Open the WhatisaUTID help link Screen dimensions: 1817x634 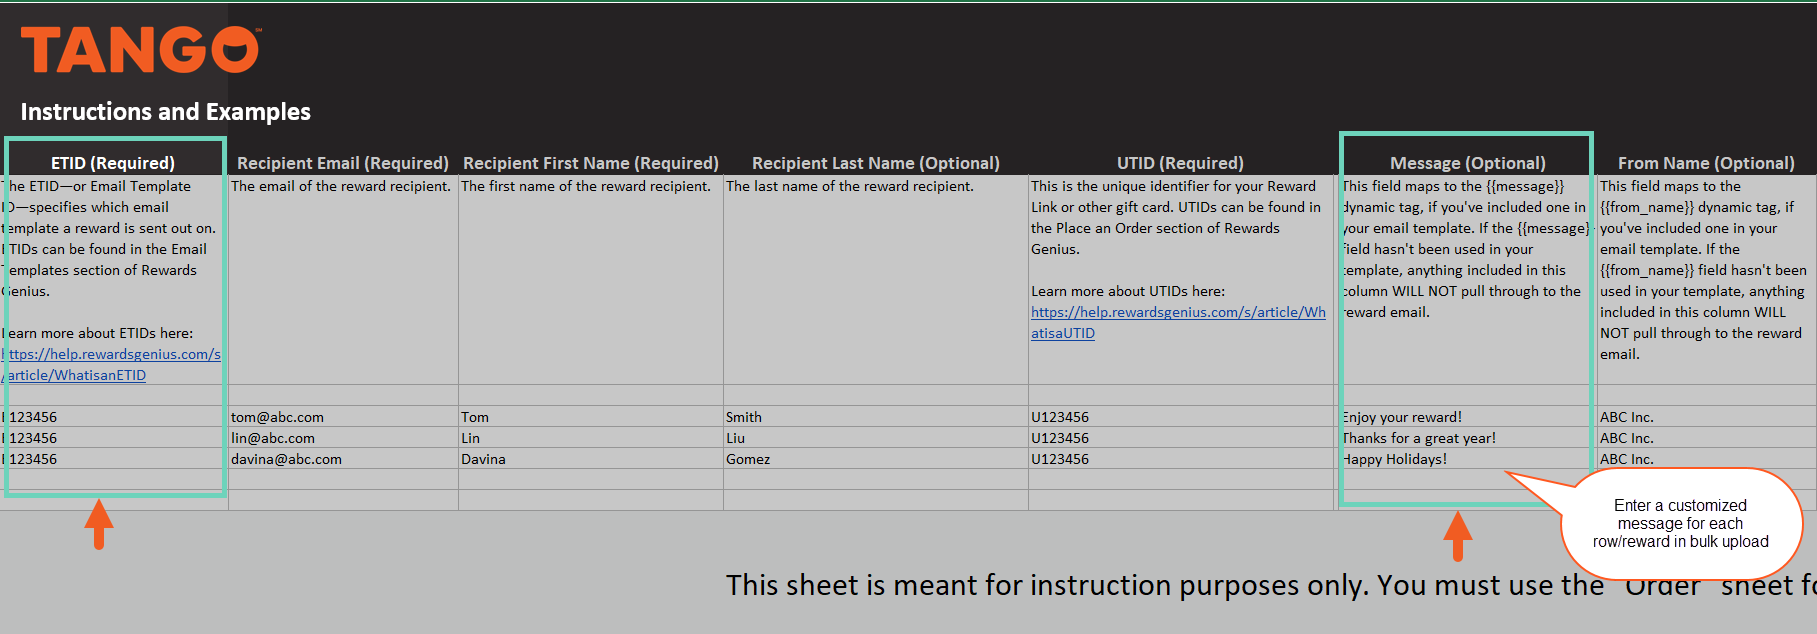1177,322
